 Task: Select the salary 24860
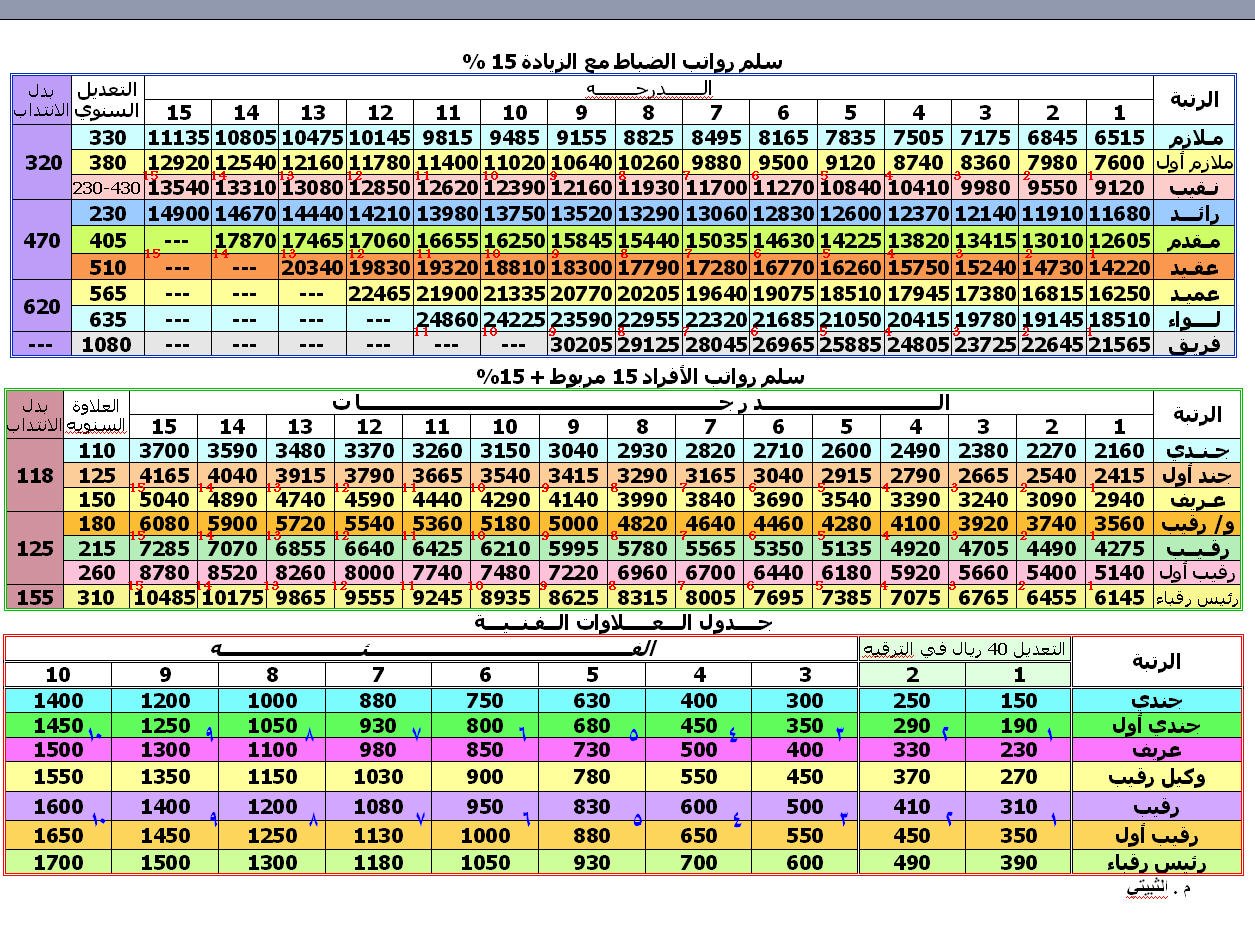coord(447,320)
